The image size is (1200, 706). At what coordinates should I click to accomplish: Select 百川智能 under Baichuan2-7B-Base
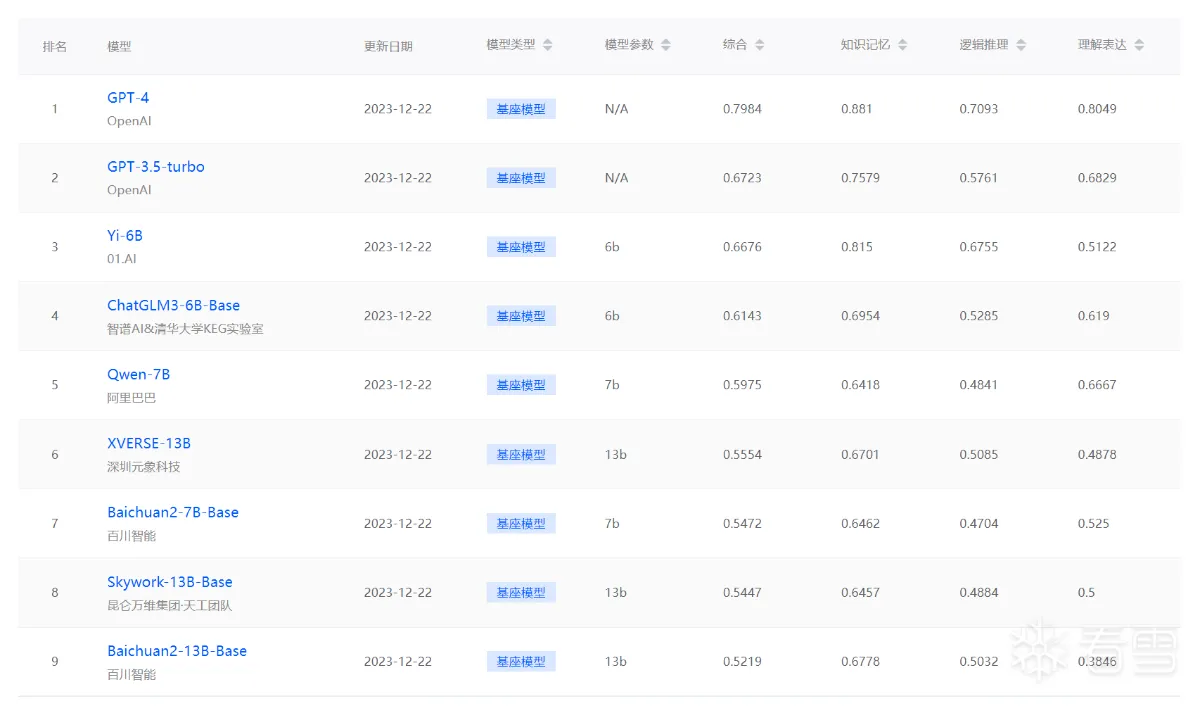click(131, 536)
